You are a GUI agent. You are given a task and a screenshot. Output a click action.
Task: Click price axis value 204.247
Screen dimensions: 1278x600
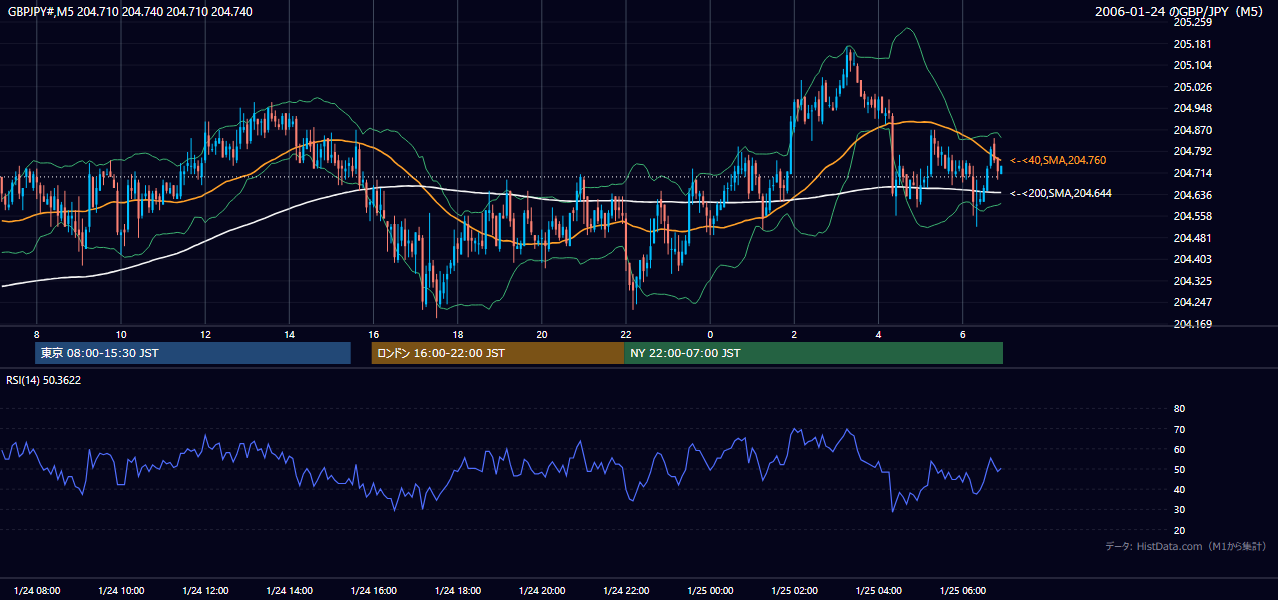(1192, 302)
